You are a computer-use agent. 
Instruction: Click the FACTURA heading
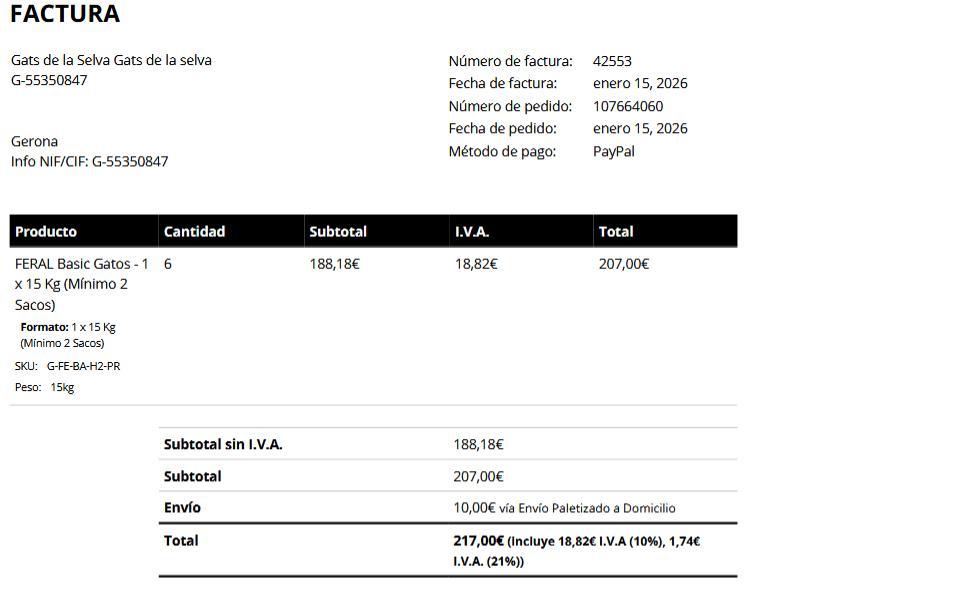pyautogui.click(x=65, y=14)
